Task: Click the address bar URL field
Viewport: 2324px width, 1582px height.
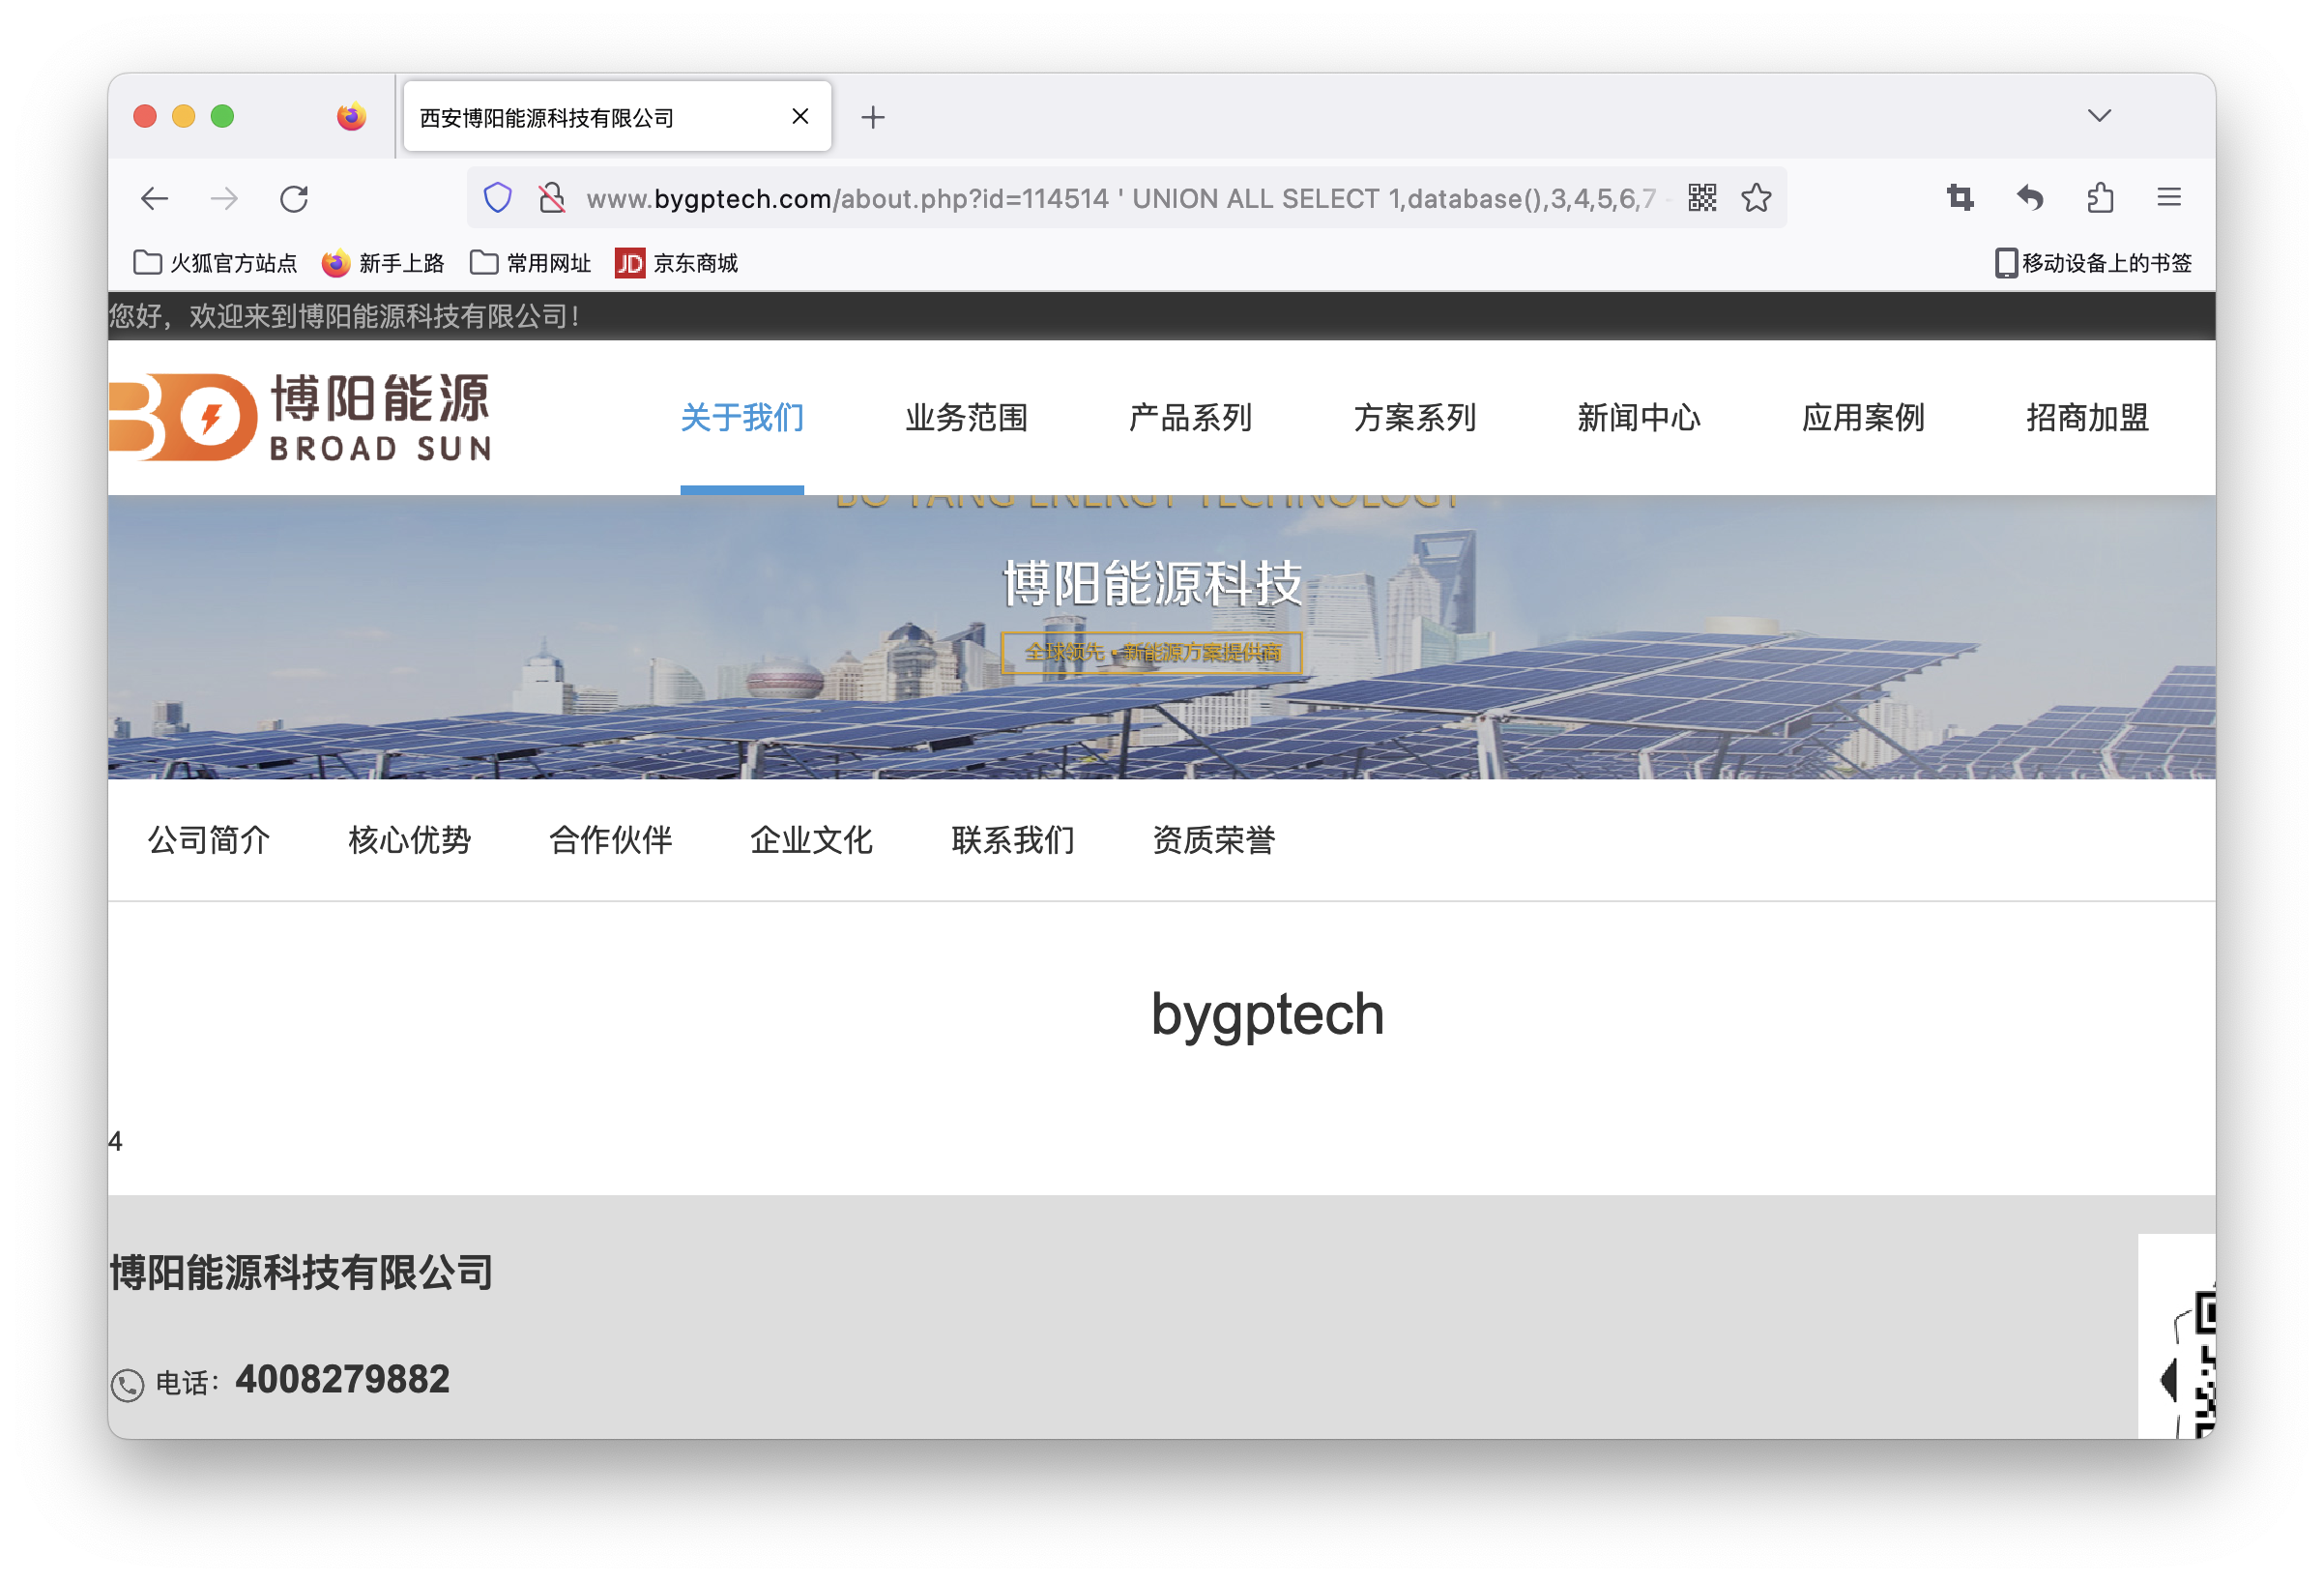Action: point(1120,198)
